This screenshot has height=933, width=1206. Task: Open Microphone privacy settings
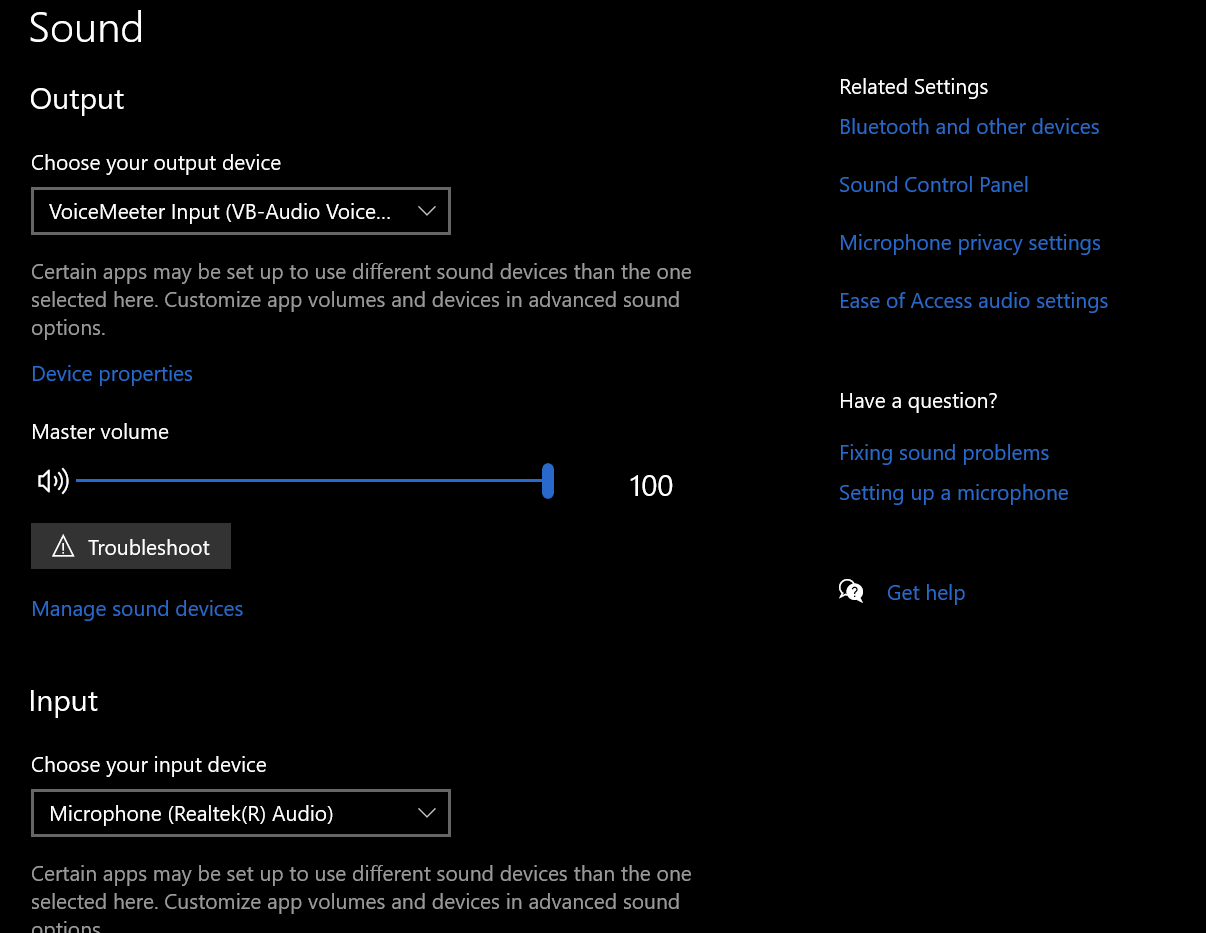970,243
